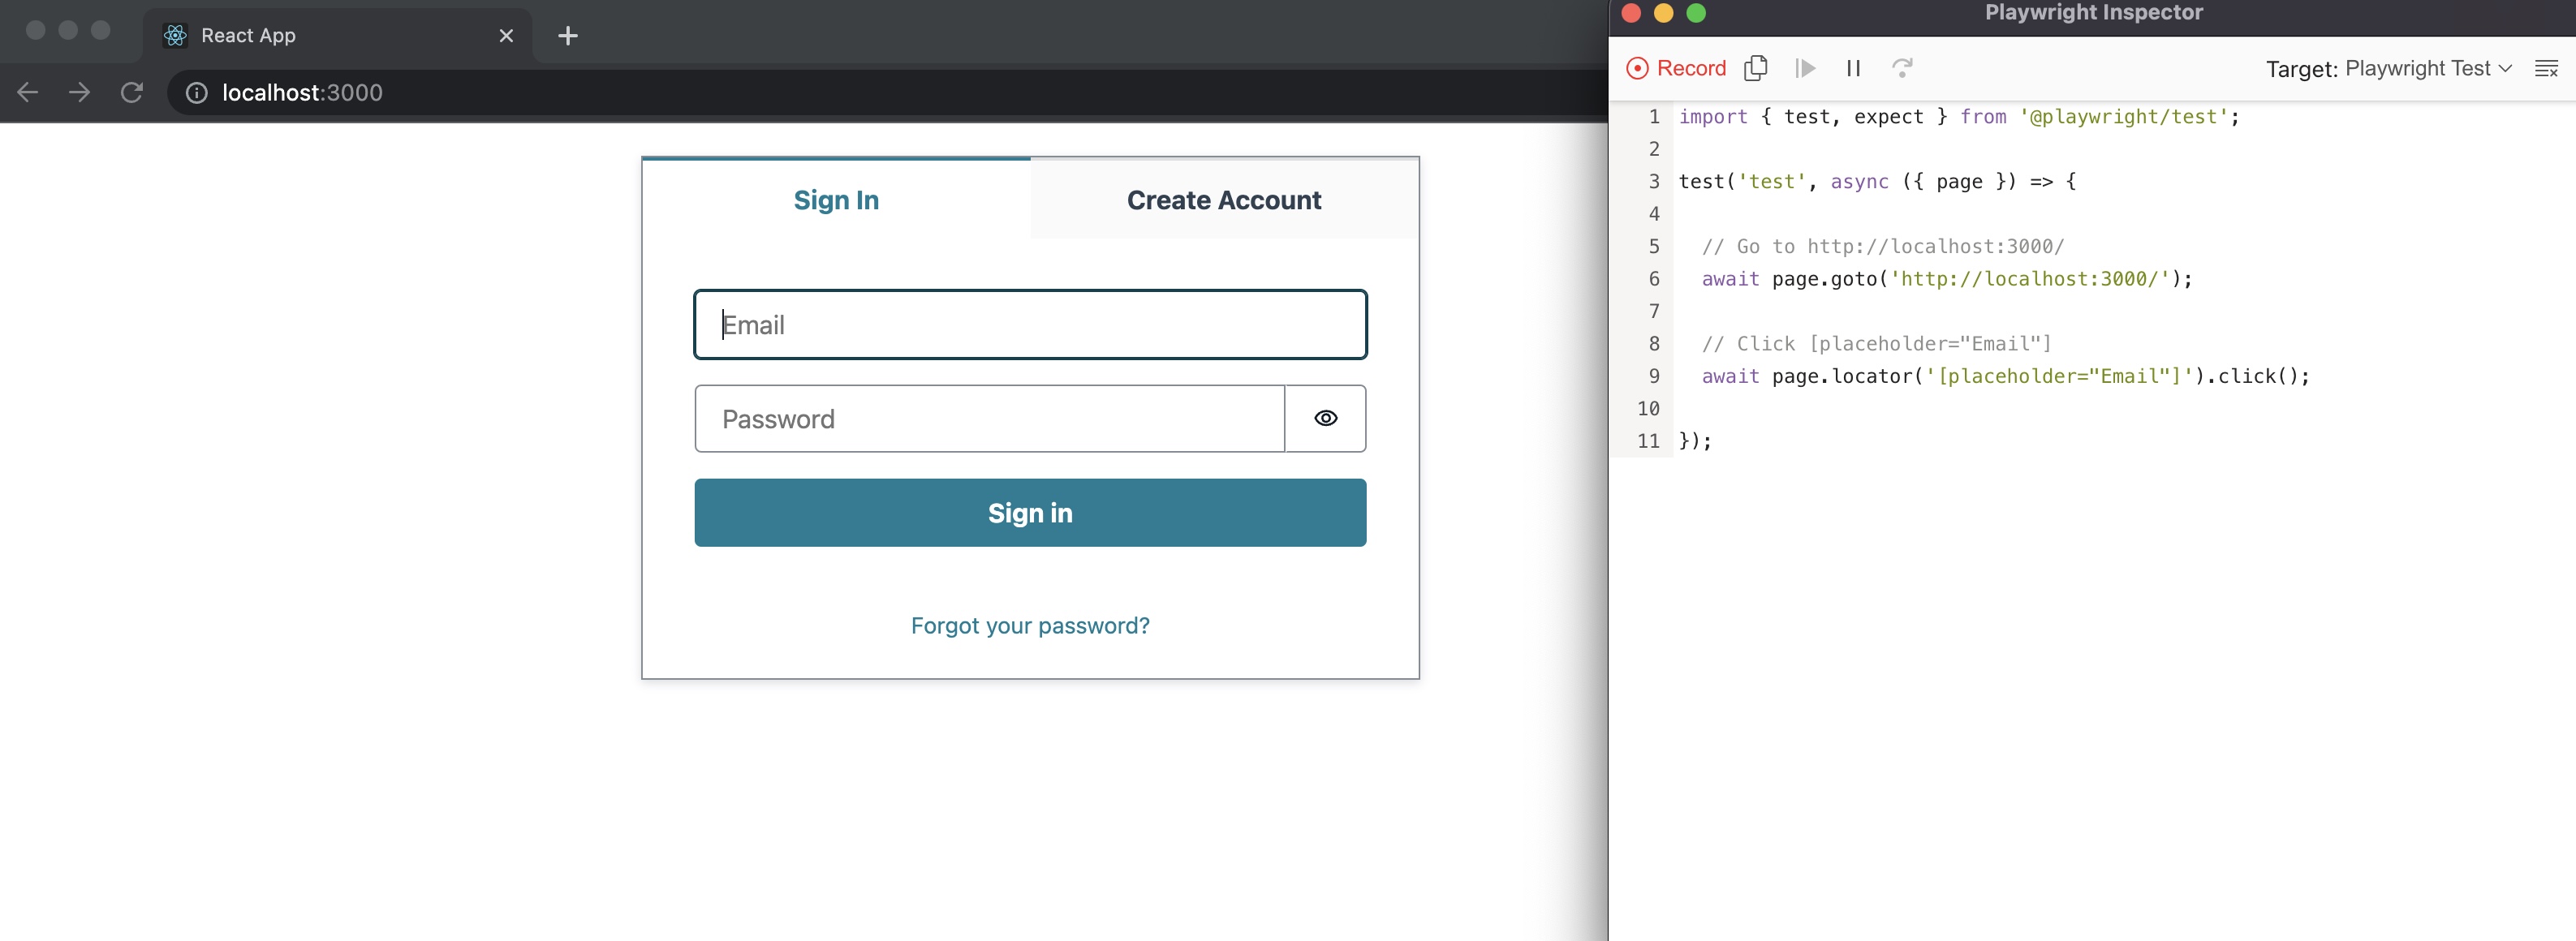Copy the generated test code

(1756, 68)
